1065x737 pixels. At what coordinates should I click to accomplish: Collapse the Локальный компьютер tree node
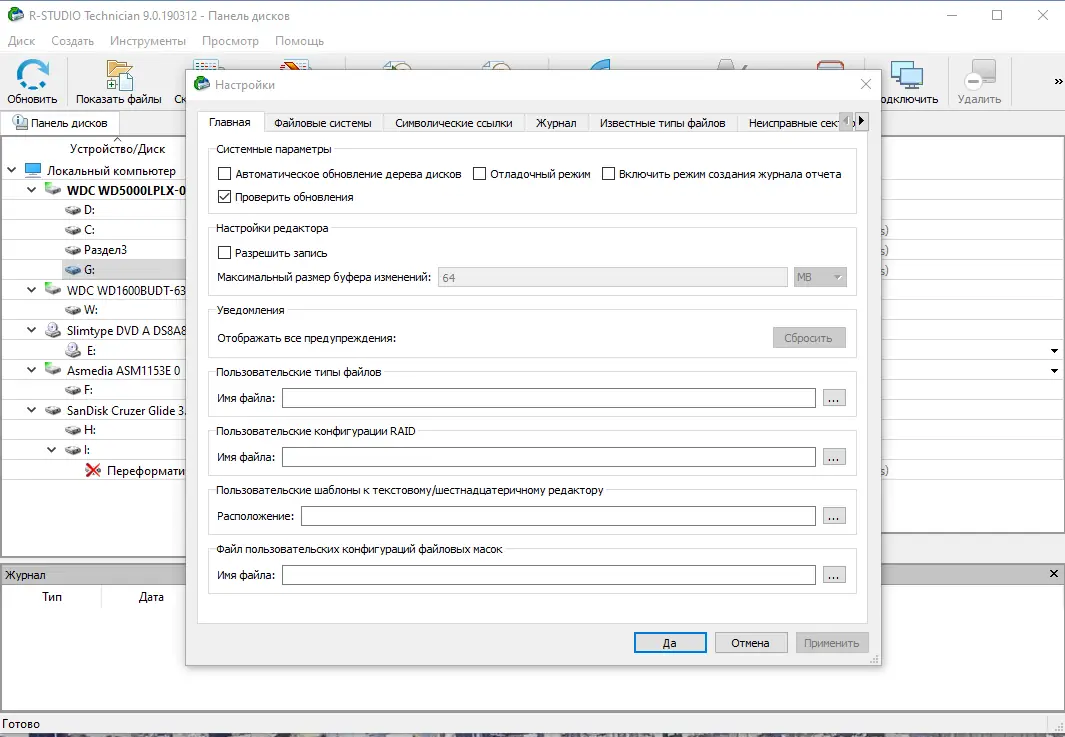(x=12, y=170)
